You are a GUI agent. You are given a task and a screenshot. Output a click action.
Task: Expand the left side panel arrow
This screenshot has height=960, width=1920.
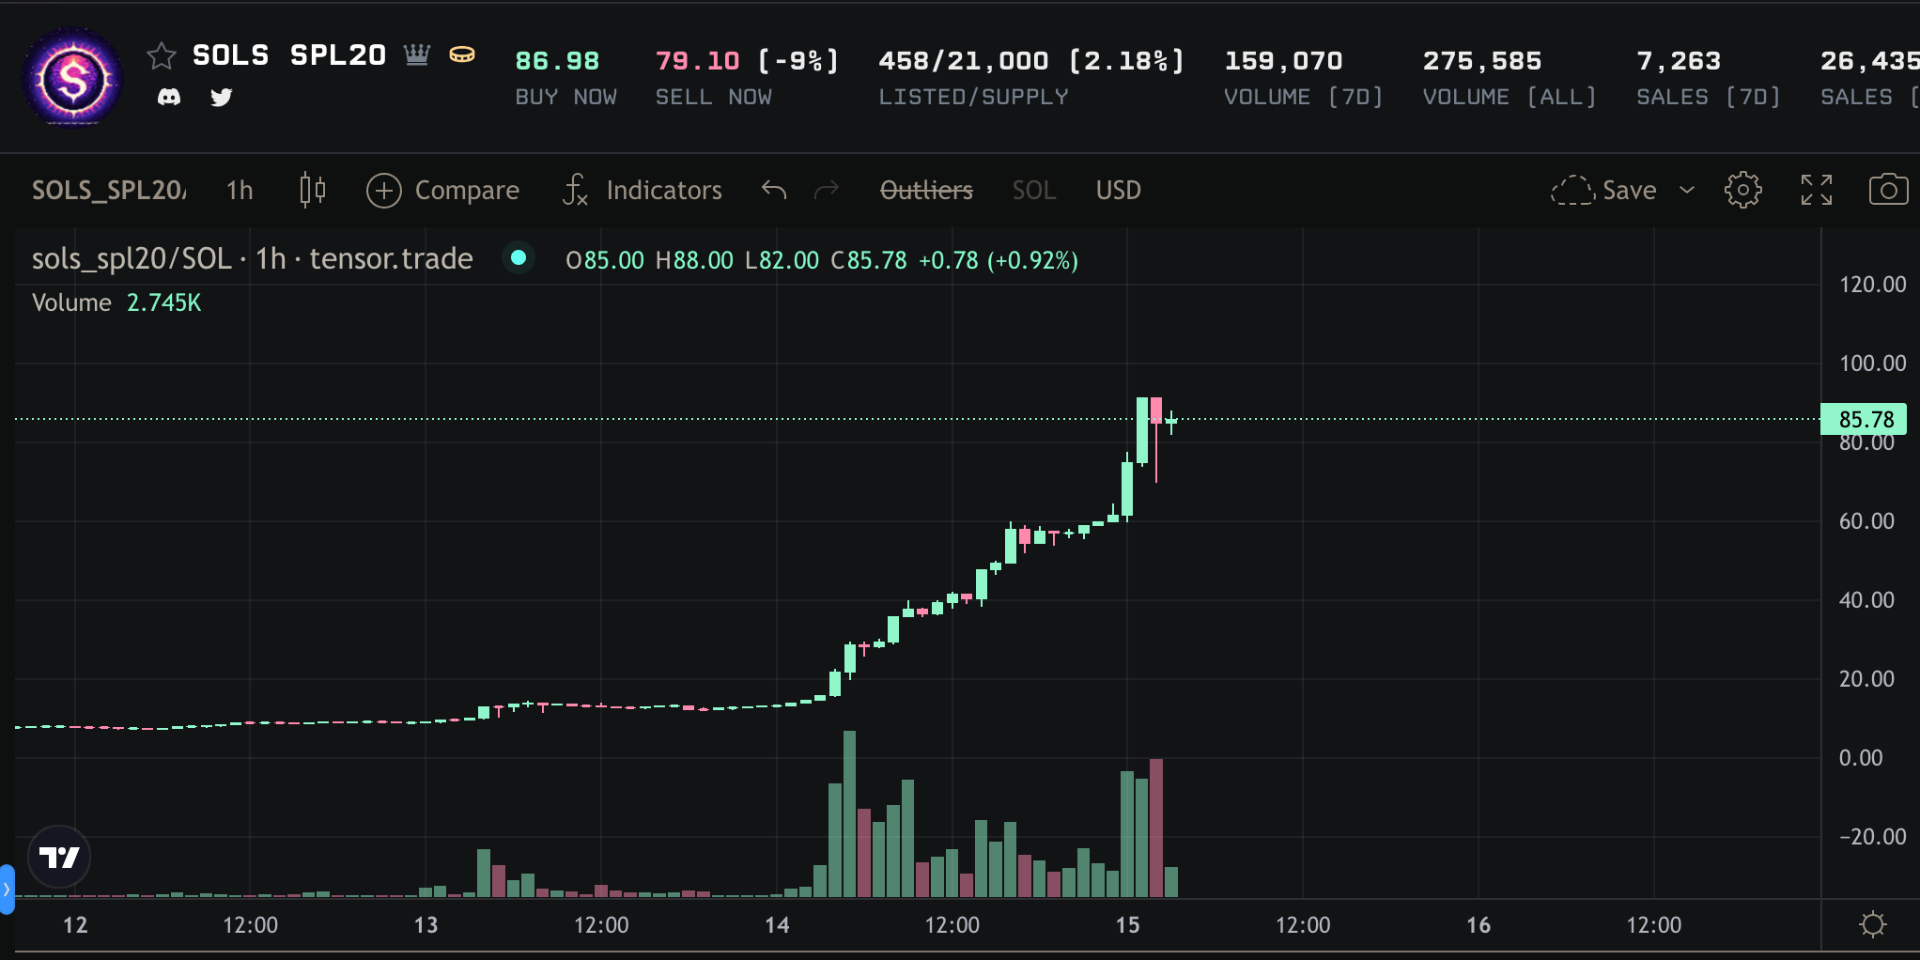[x=7, y=888]
